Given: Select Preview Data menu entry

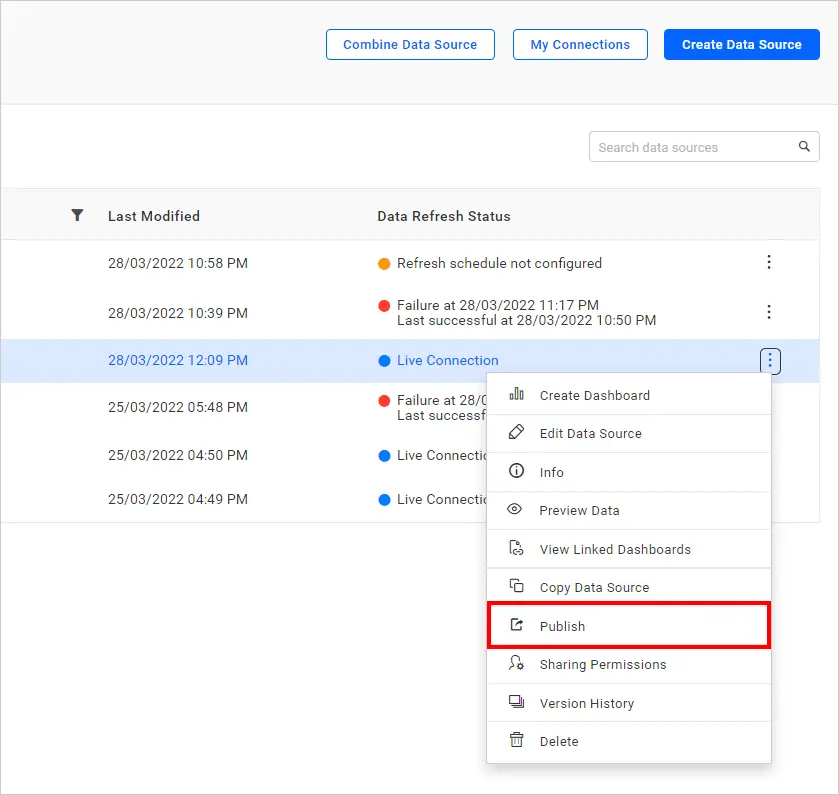Looking at the screenshot, I should [629, 510].
